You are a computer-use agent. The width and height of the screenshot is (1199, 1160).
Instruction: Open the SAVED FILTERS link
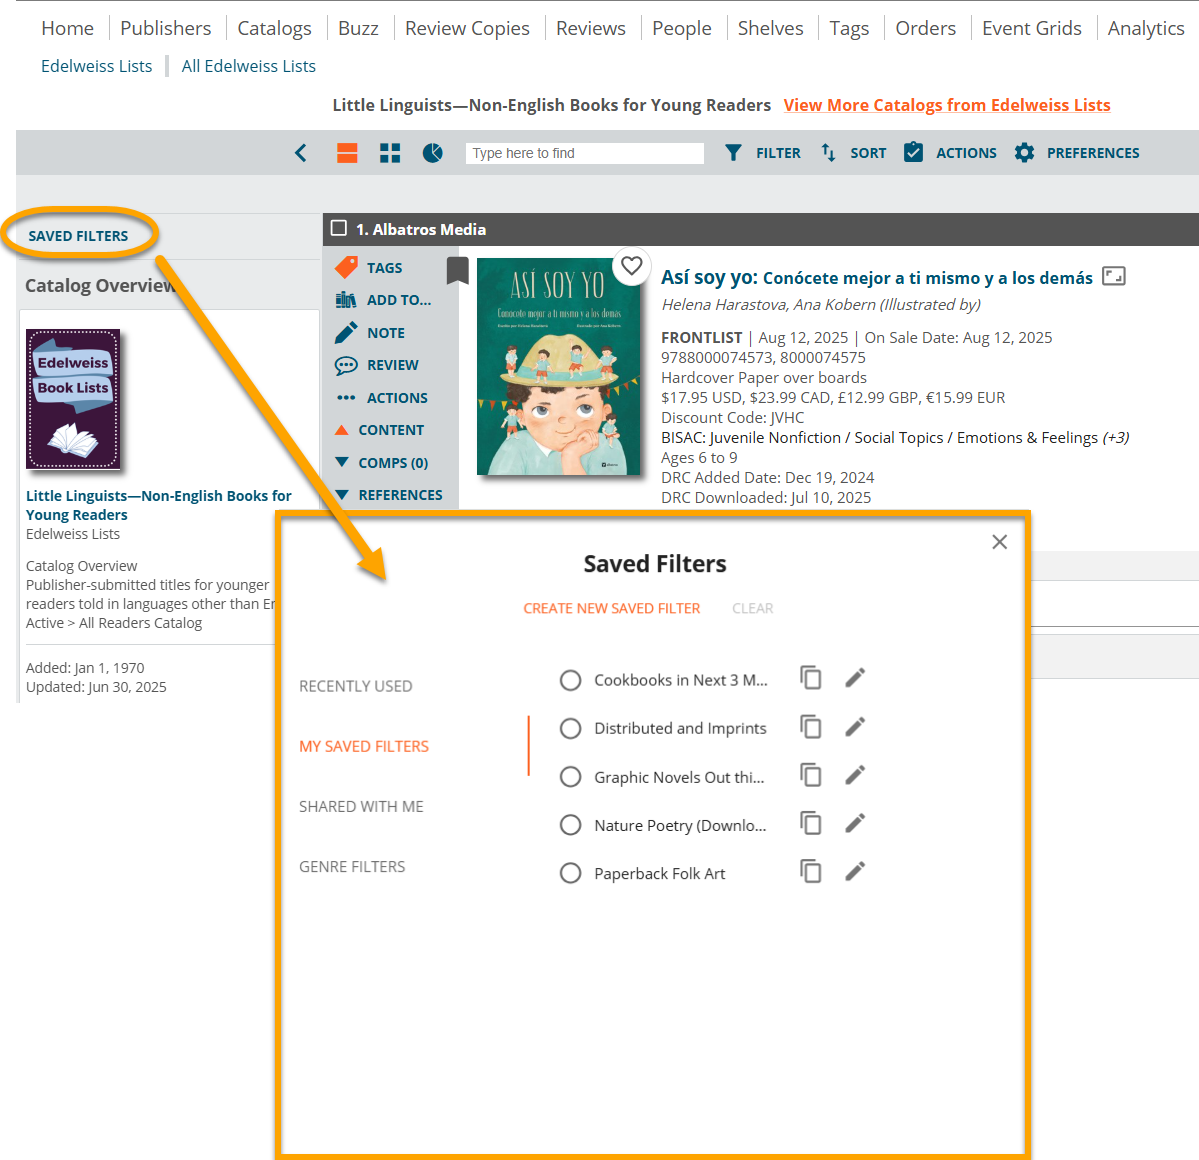[x=78, y=236]
